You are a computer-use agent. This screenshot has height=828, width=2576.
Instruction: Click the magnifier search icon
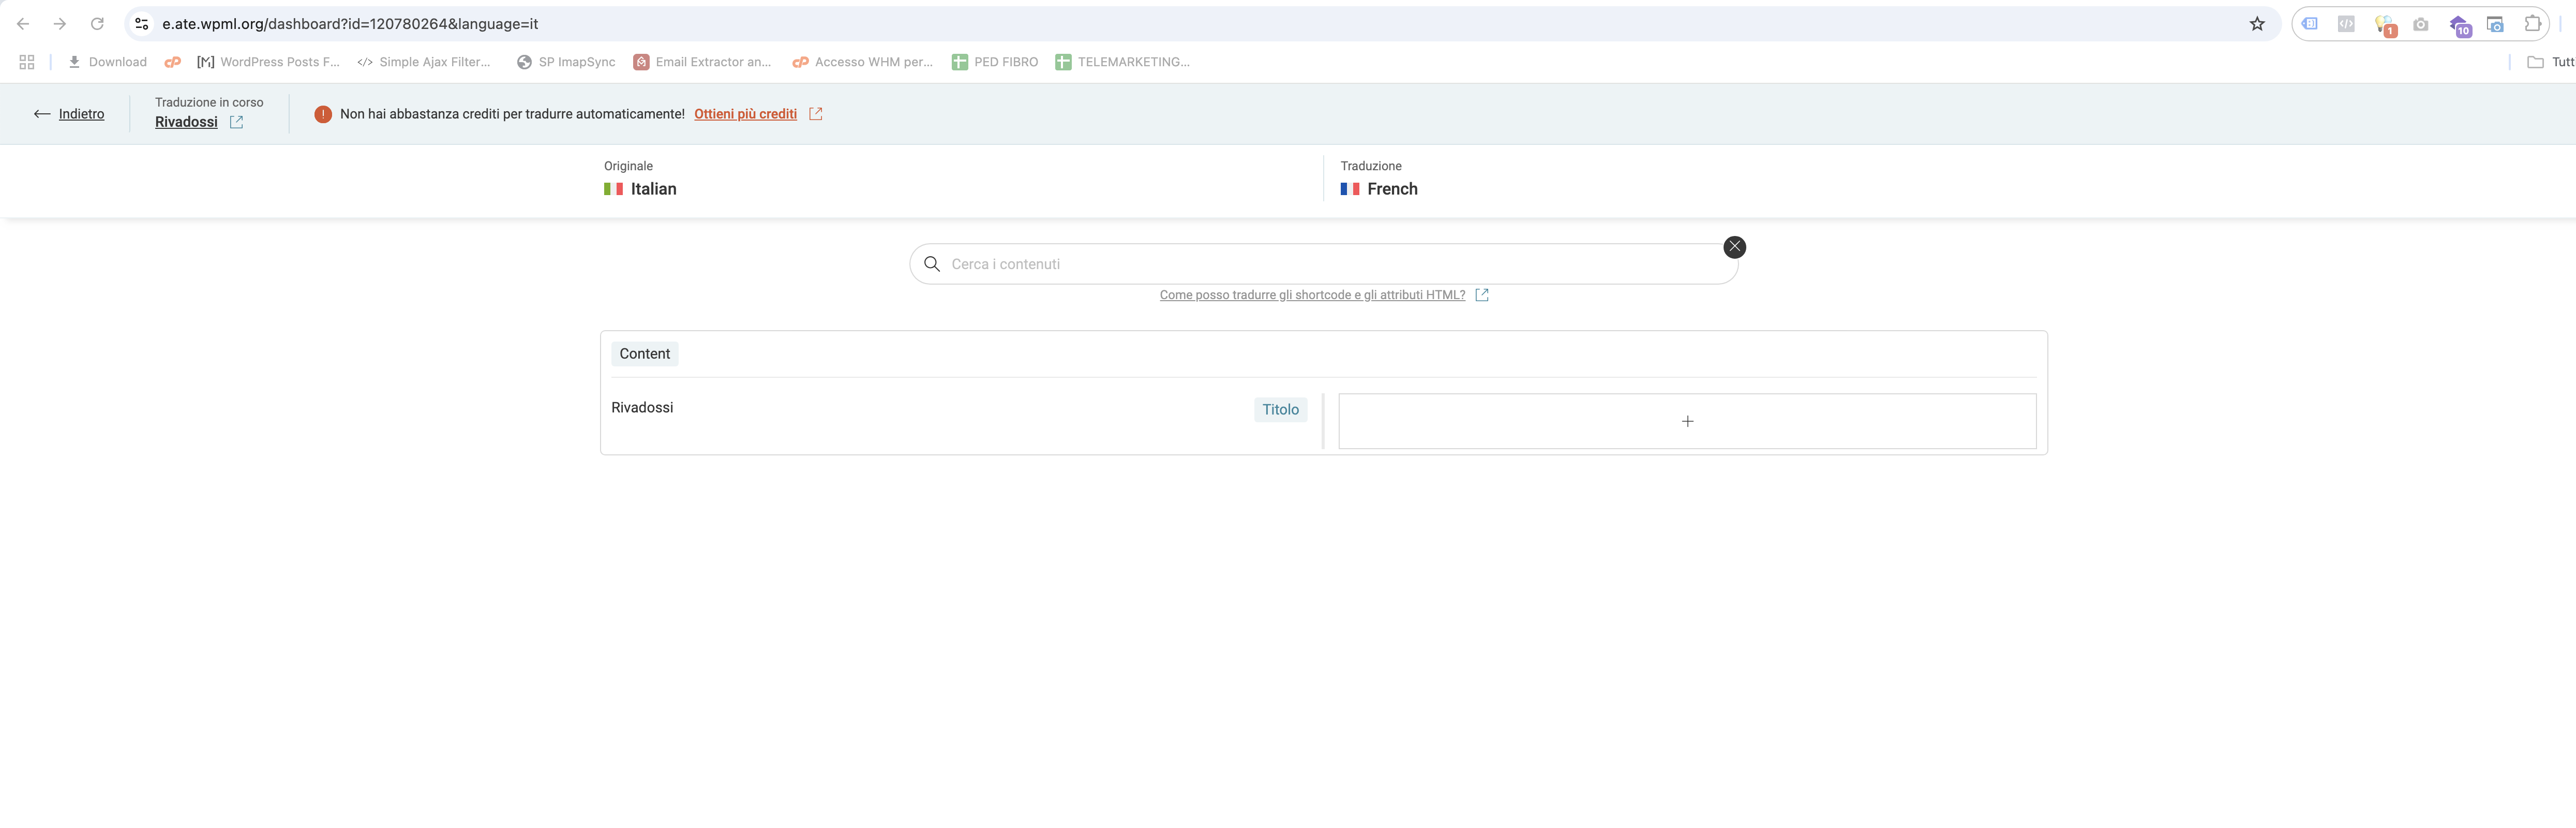point(932,264)
